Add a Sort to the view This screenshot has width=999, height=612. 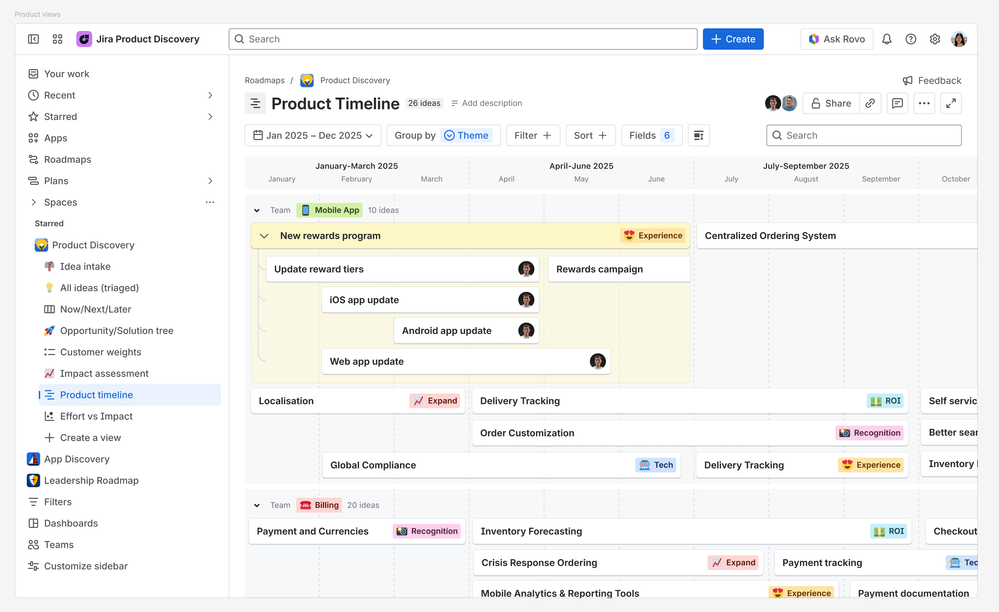(x=590, y=135)
